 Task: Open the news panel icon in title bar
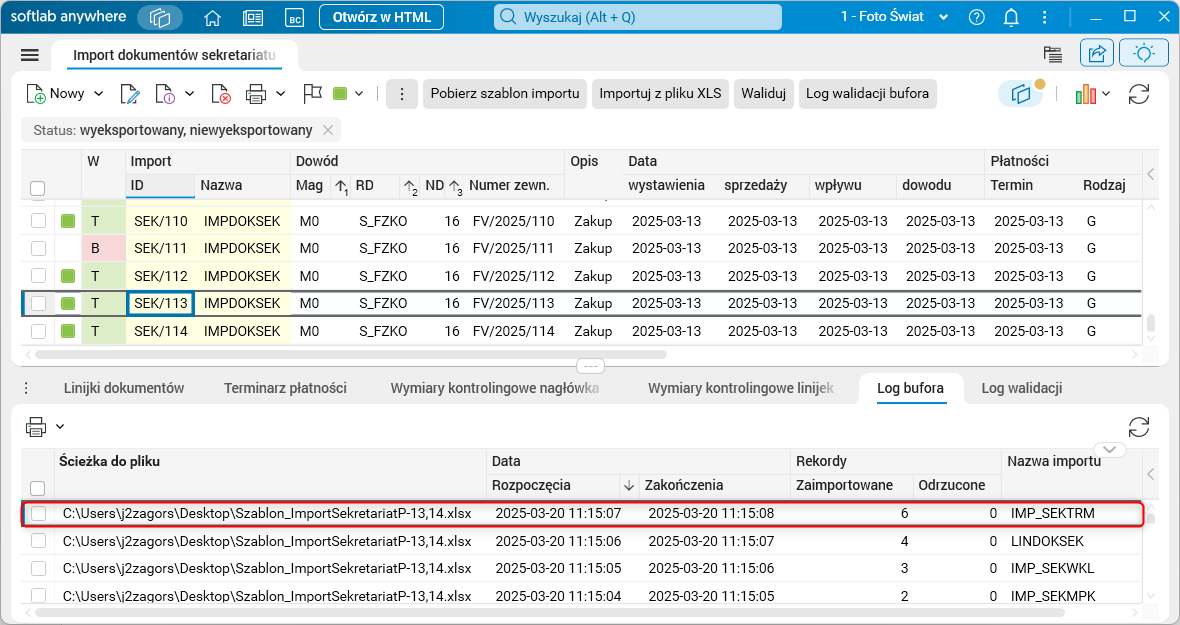(254, 17)
